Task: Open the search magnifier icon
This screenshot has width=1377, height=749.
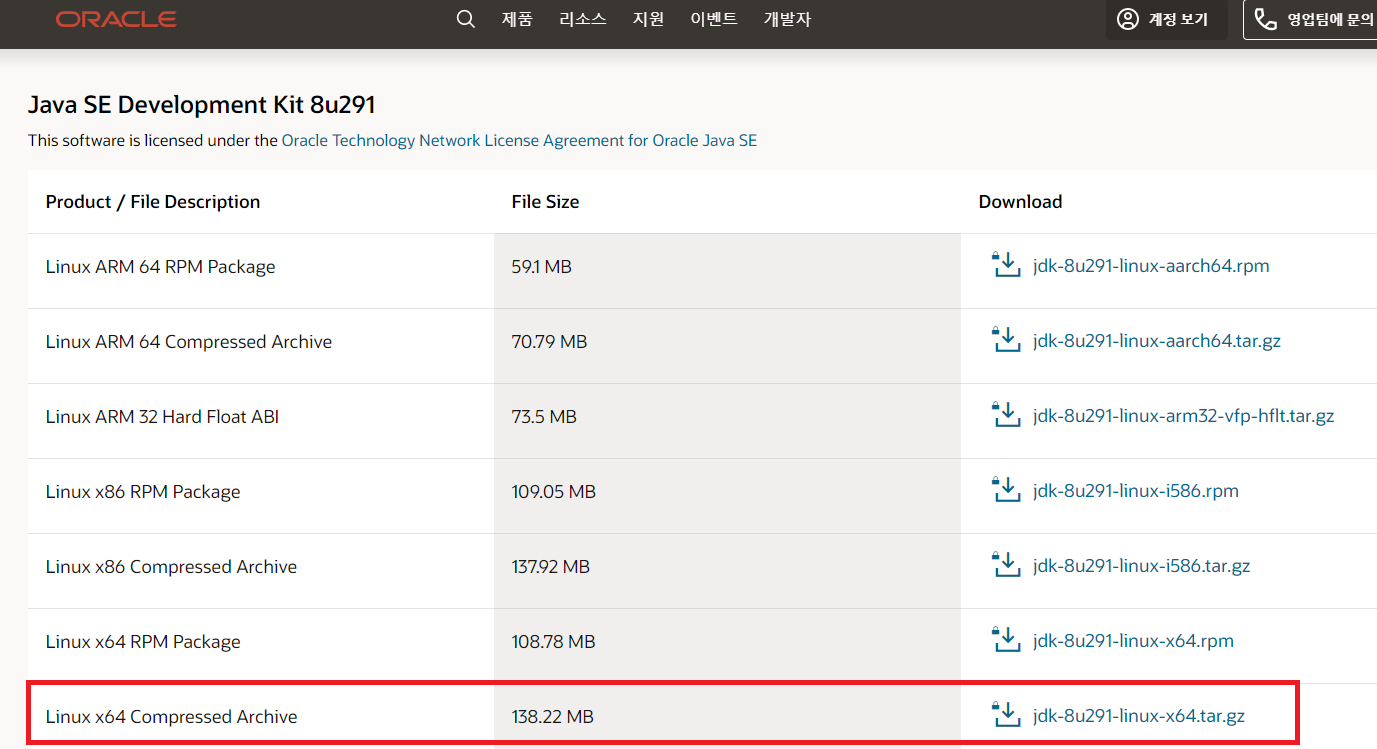Action: (x=465, y=19)
